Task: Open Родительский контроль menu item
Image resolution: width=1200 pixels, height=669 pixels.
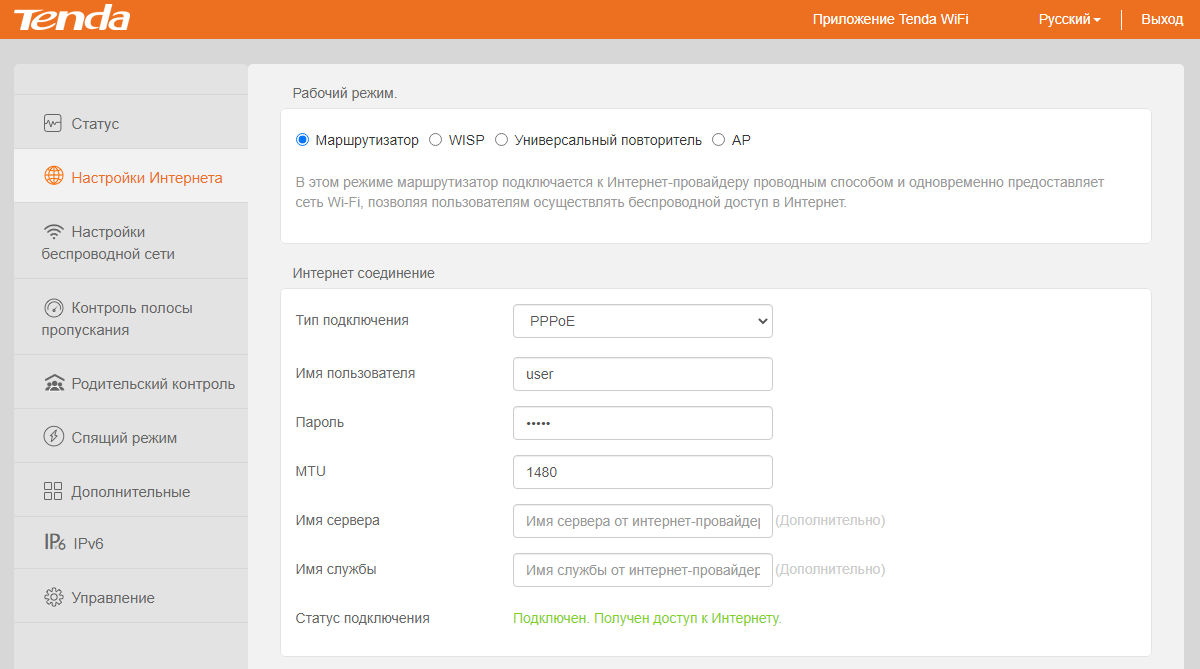Action: [131, 383]
